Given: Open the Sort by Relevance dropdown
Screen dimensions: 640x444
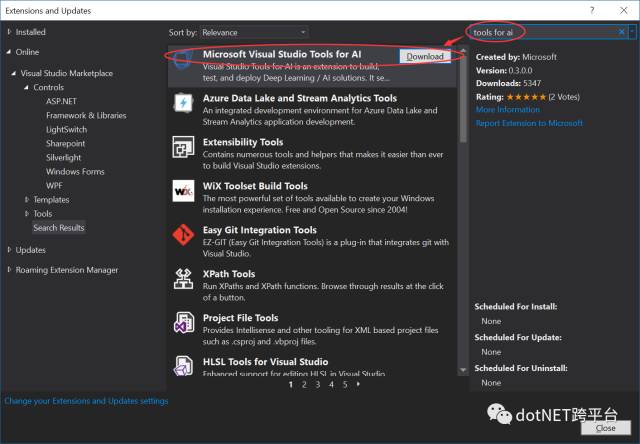Looking at the screenshot, I should (254, 32).
